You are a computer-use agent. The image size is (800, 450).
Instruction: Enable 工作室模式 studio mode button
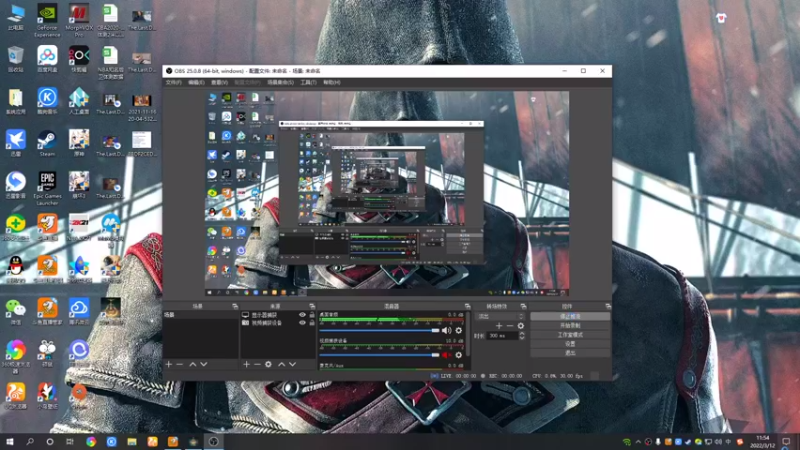coord(570,335)
